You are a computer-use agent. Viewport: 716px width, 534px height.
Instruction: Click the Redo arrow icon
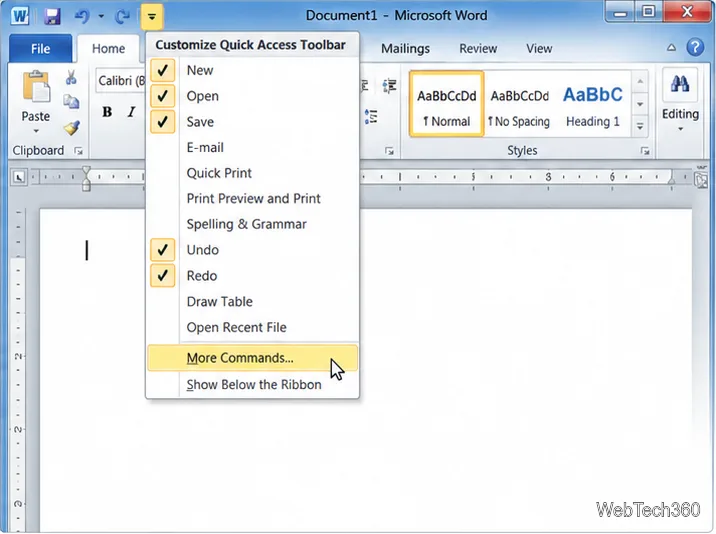[x=122, y=17]
